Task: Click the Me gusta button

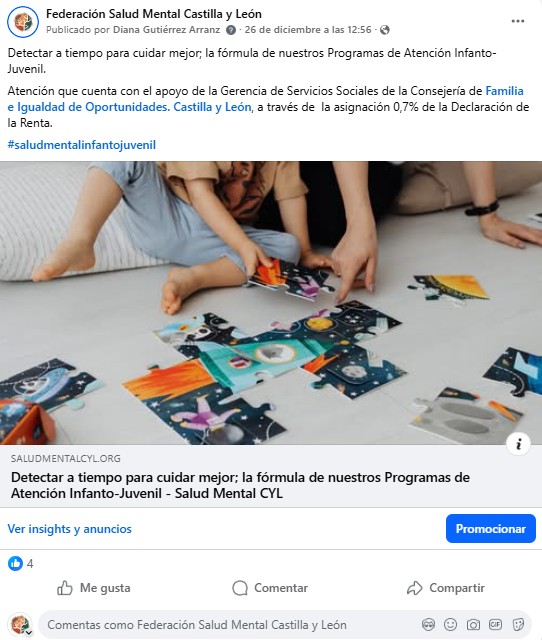Action: pyautogui.click(x=93, y=588)
